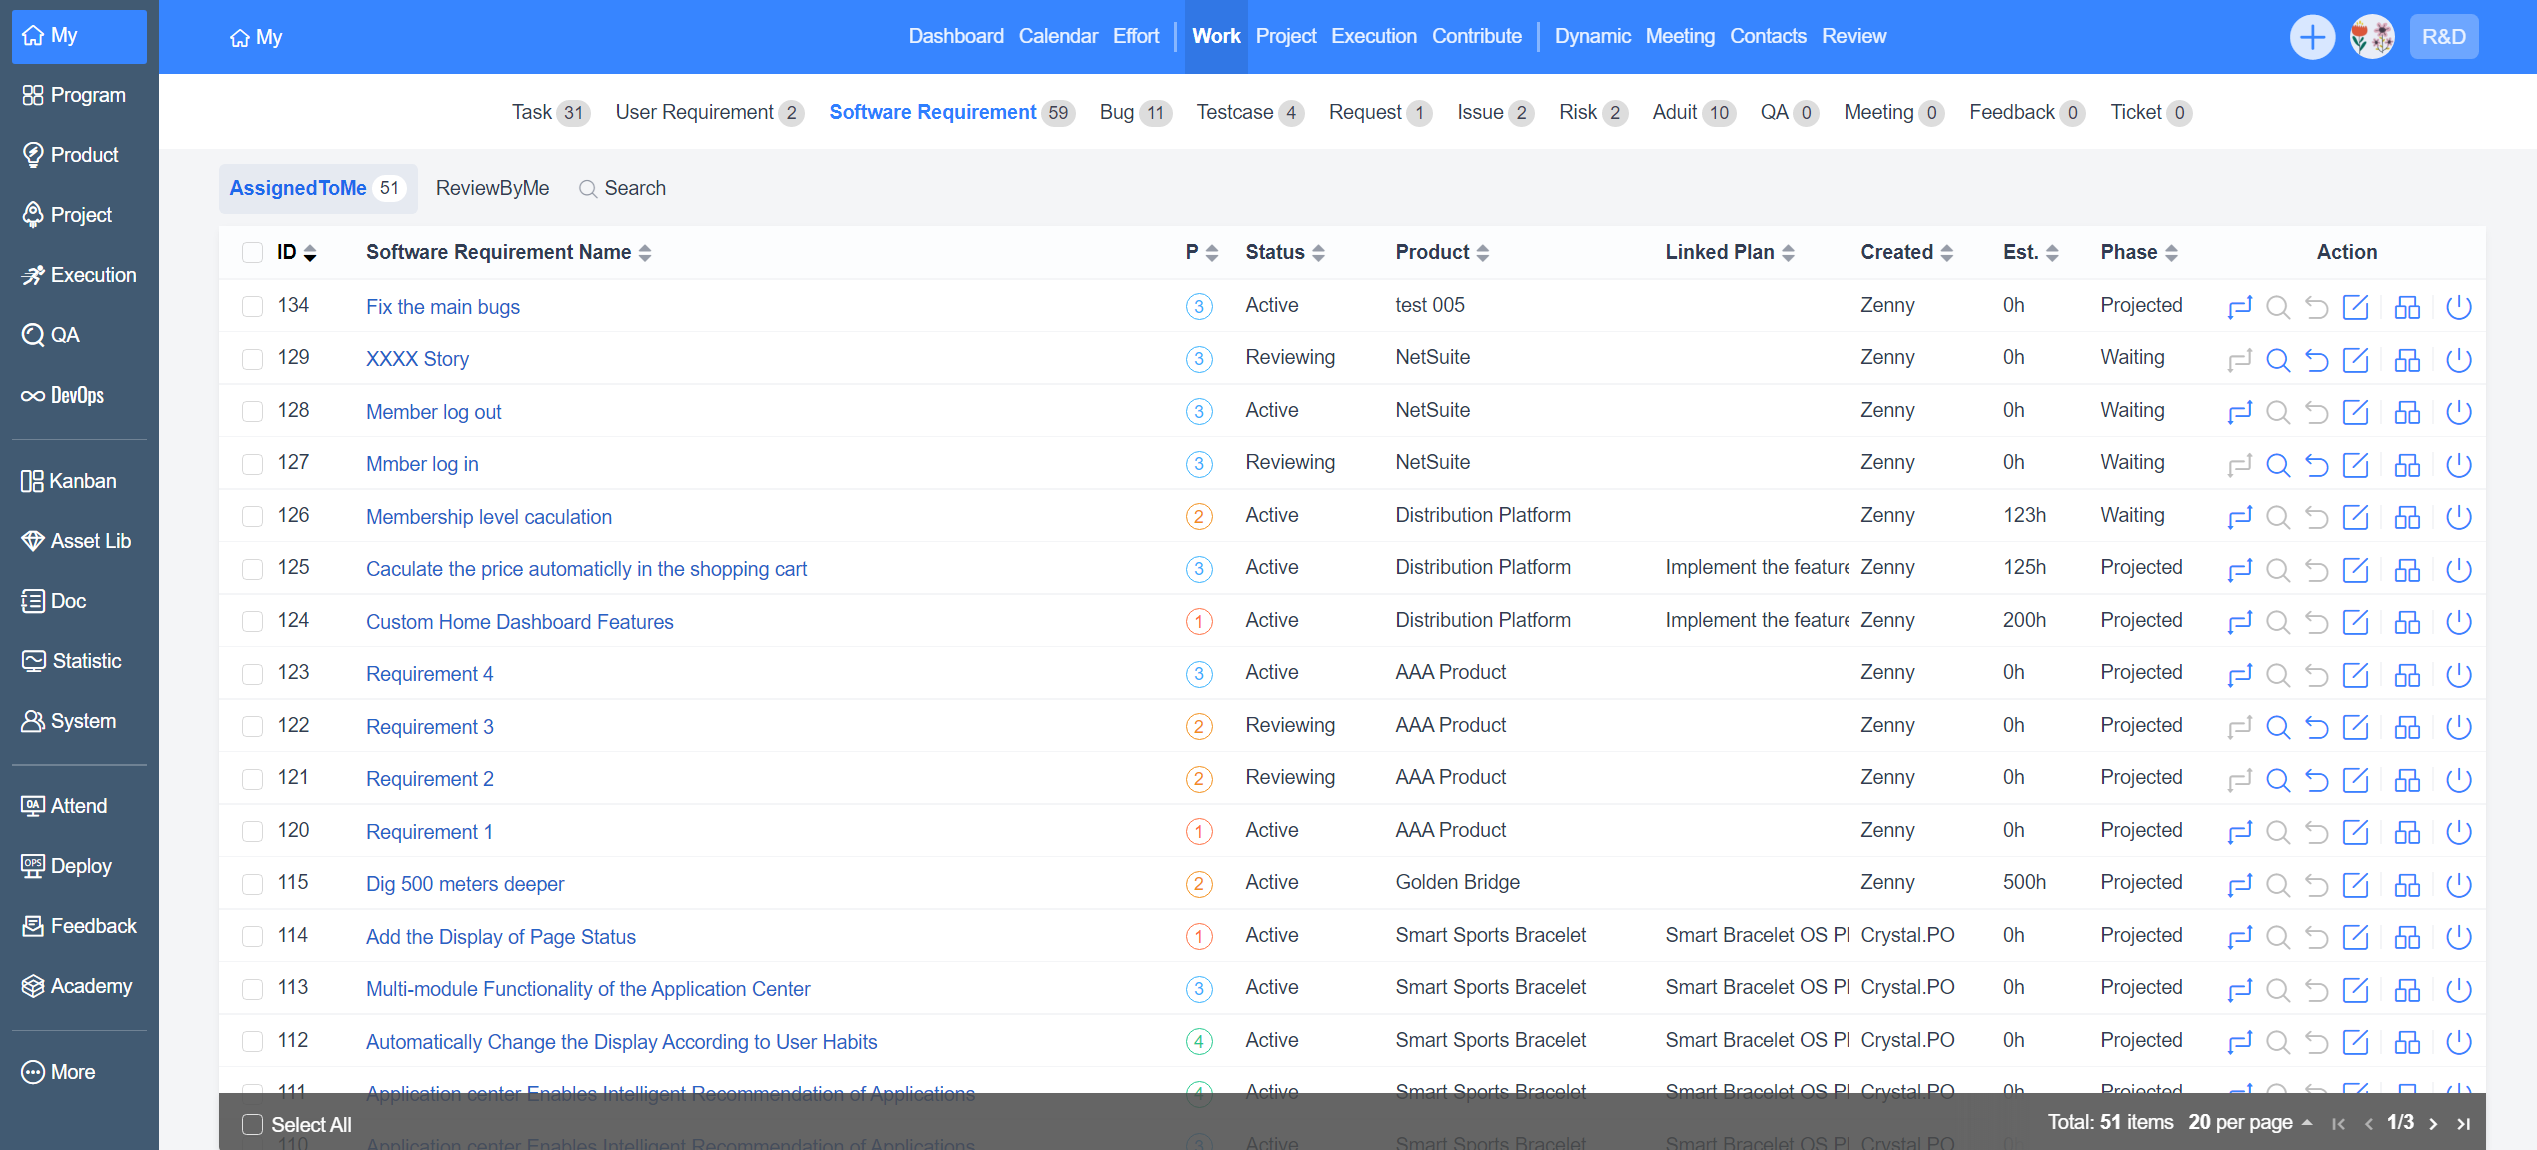Click the magnifier review icon for Requirement 3
2537x1150 pixels.
pos(2277,727)
